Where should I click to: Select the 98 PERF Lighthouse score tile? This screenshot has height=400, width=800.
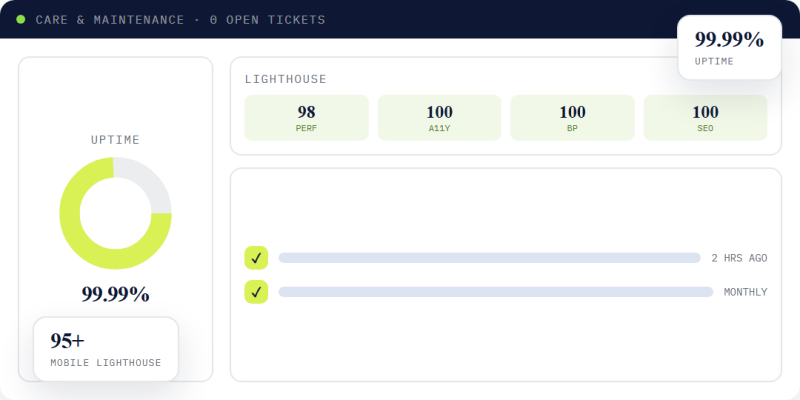306,117
